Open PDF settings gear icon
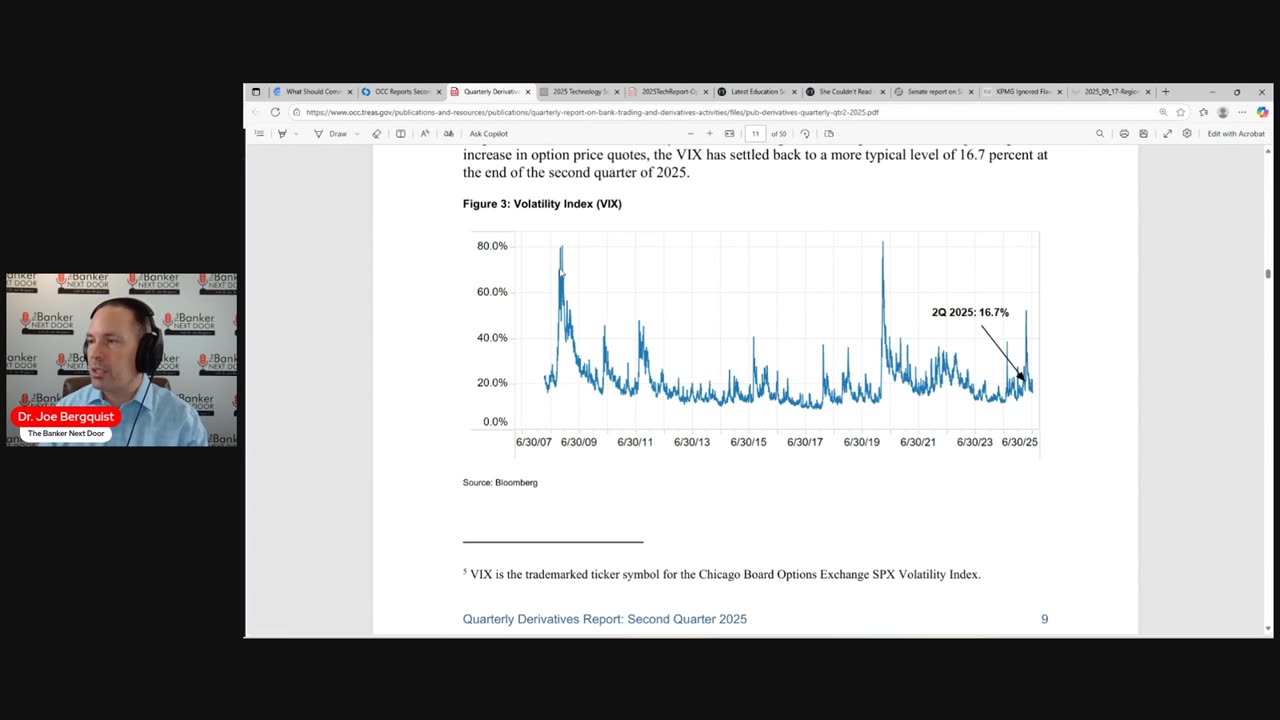 point(1187,133)
